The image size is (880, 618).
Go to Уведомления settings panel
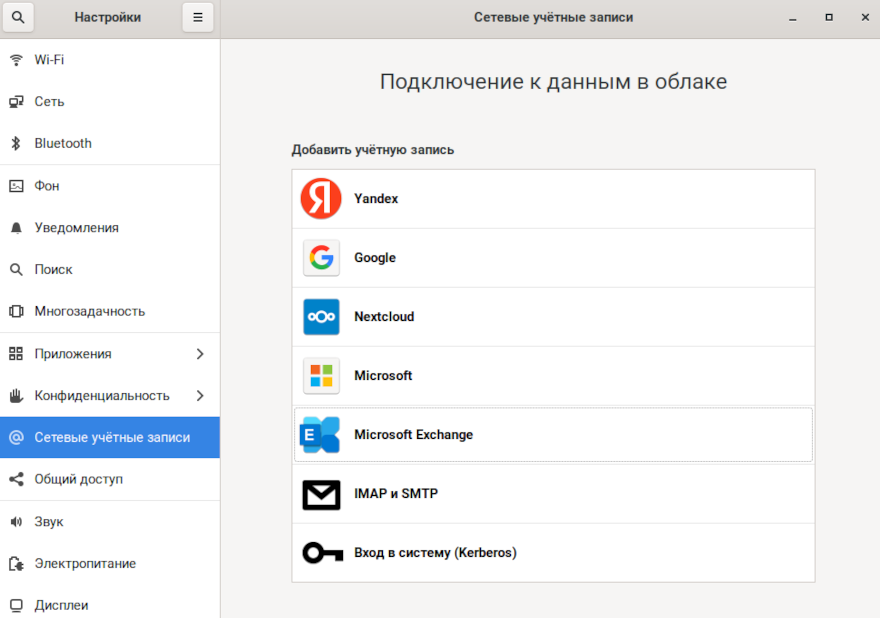click(76, 228)
